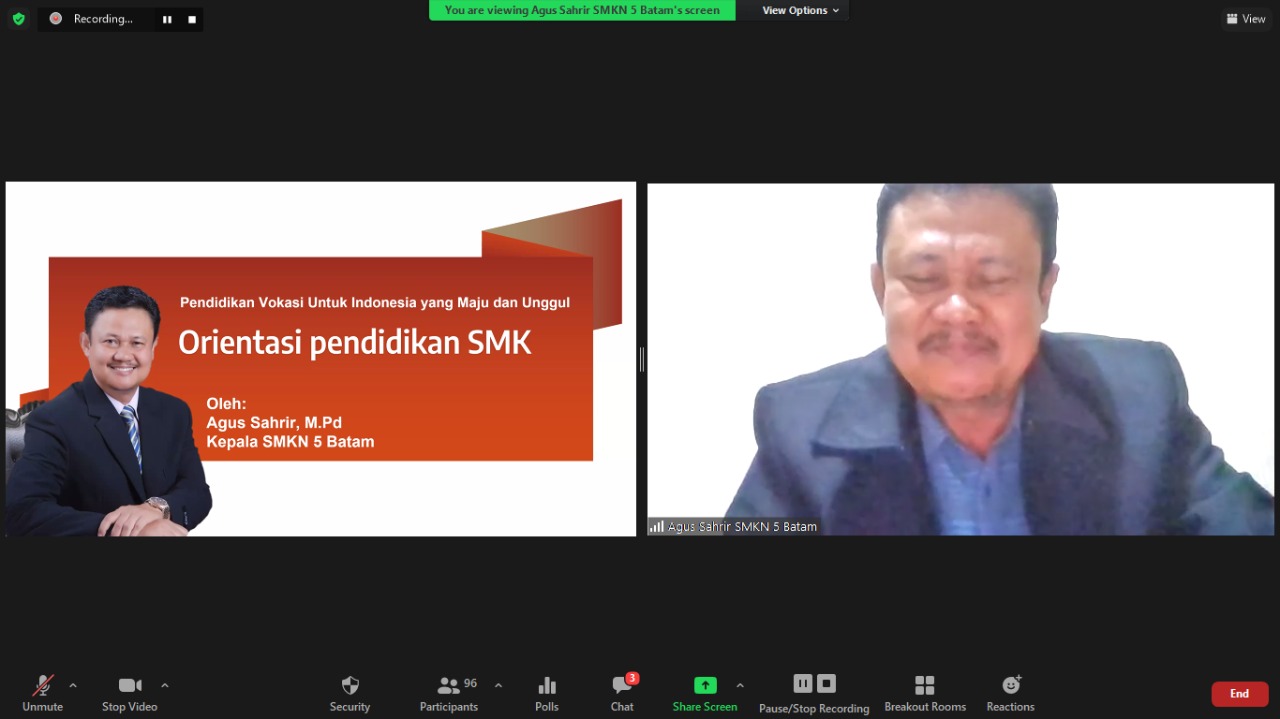Open Breakout Rooms
The image size is (1280, 719).
point(925,694)
